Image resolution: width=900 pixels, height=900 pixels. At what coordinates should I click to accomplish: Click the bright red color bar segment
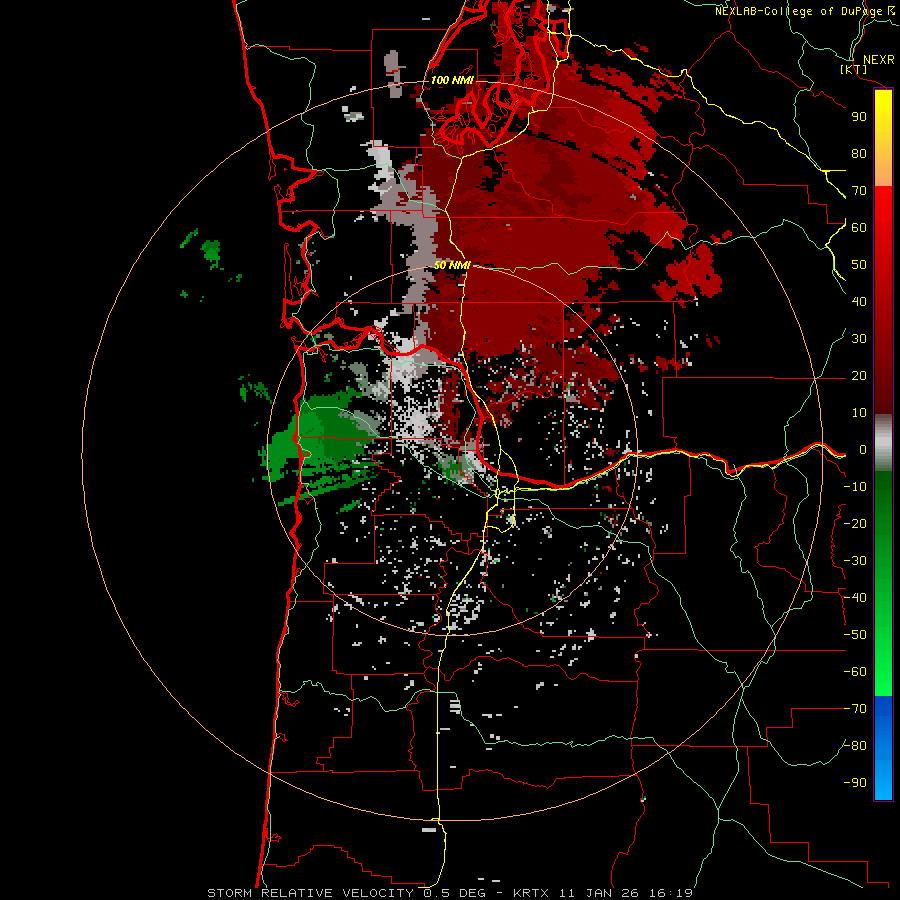click(x=883, y=210)
